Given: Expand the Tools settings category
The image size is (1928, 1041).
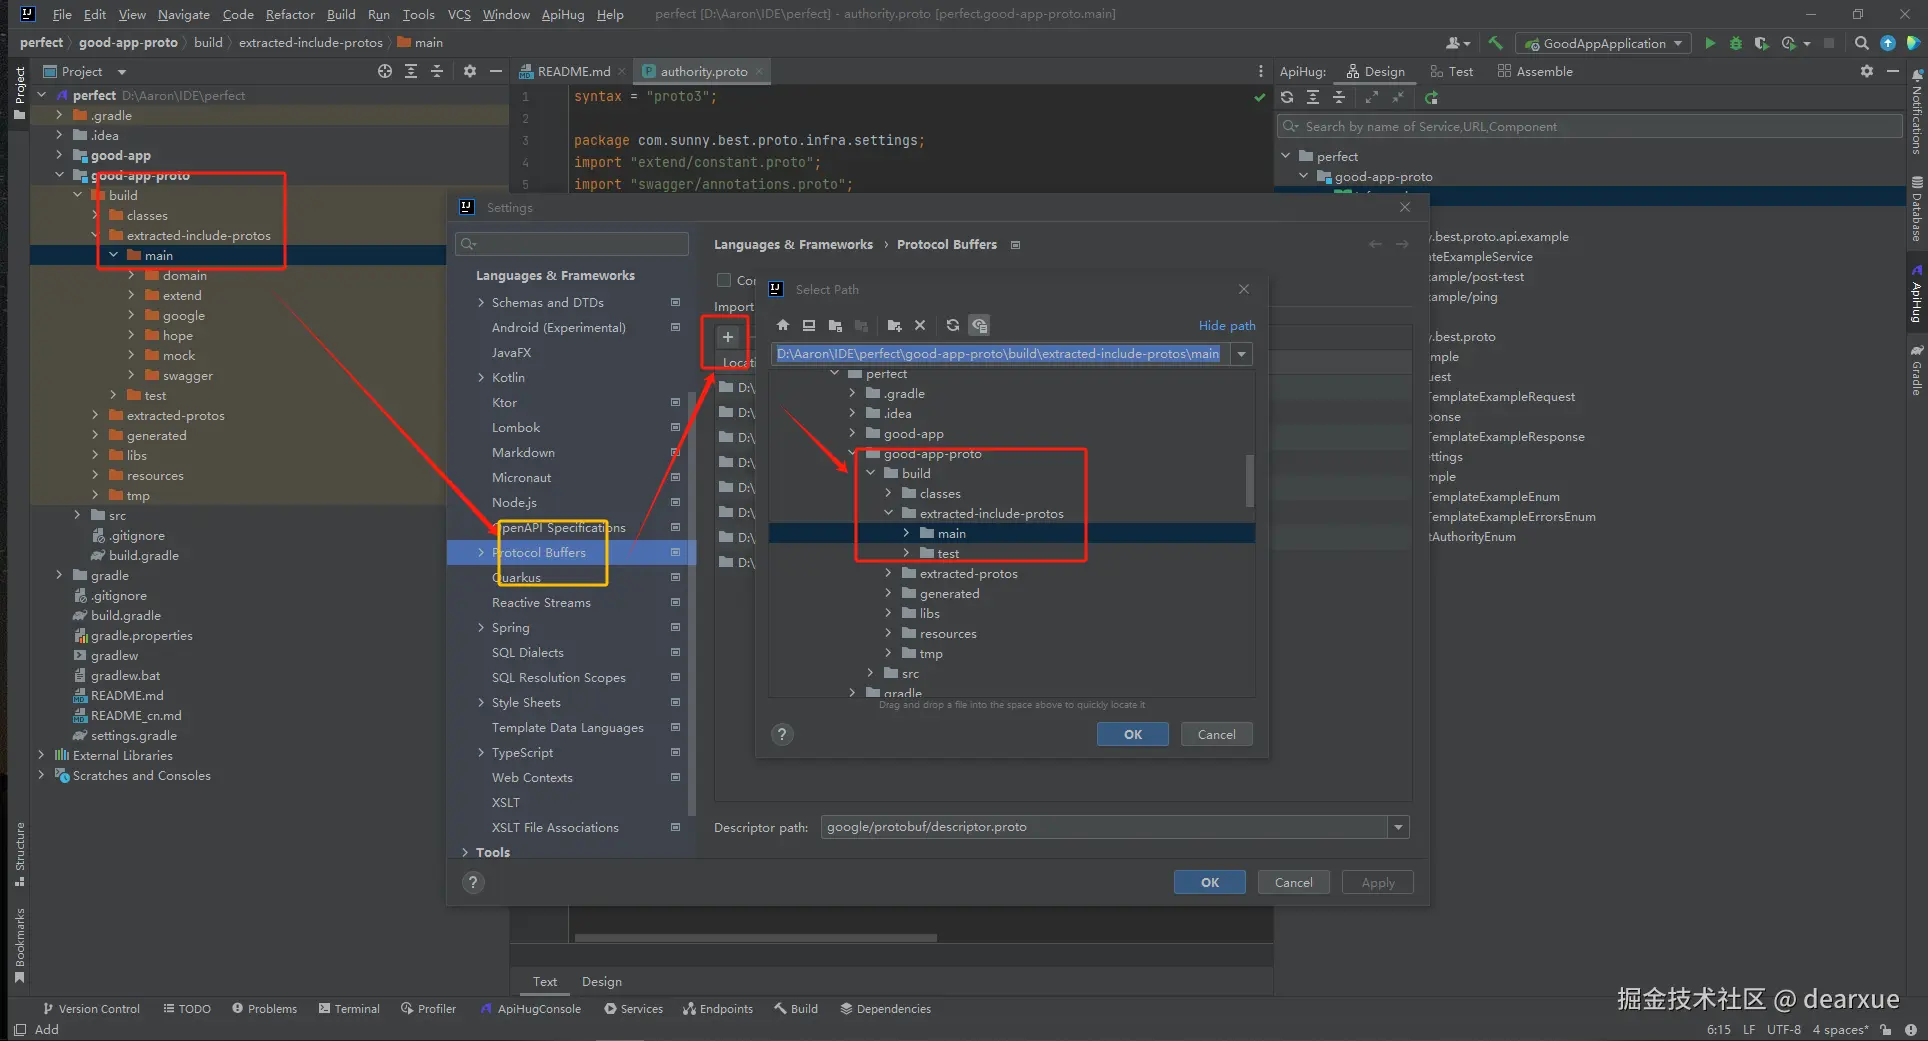Looking at the screenshot, I should 465,852.
